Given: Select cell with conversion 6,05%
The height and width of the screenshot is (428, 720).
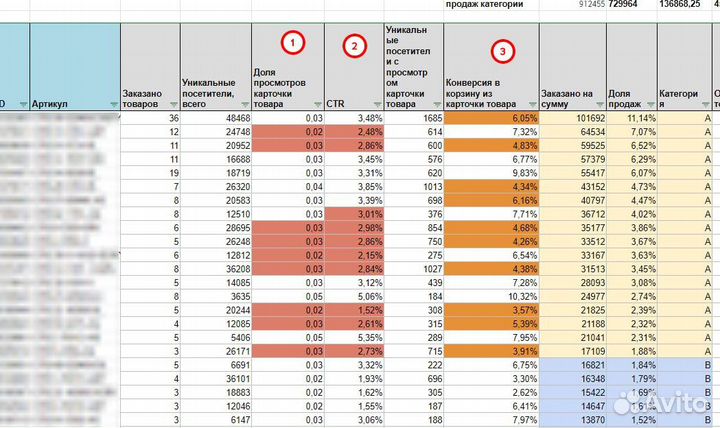Looking at the screenshot, I should pos(491,118).
